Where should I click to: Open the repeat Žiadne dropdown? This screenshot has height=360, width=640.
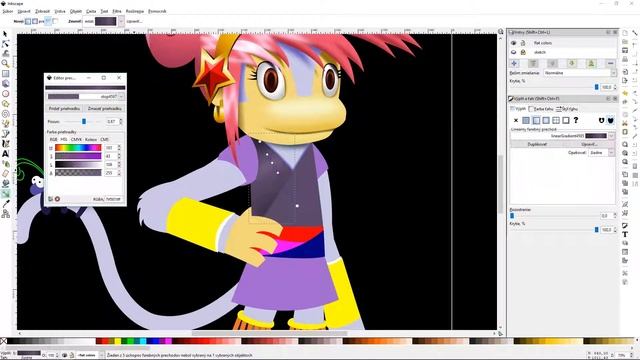point(611,152)
